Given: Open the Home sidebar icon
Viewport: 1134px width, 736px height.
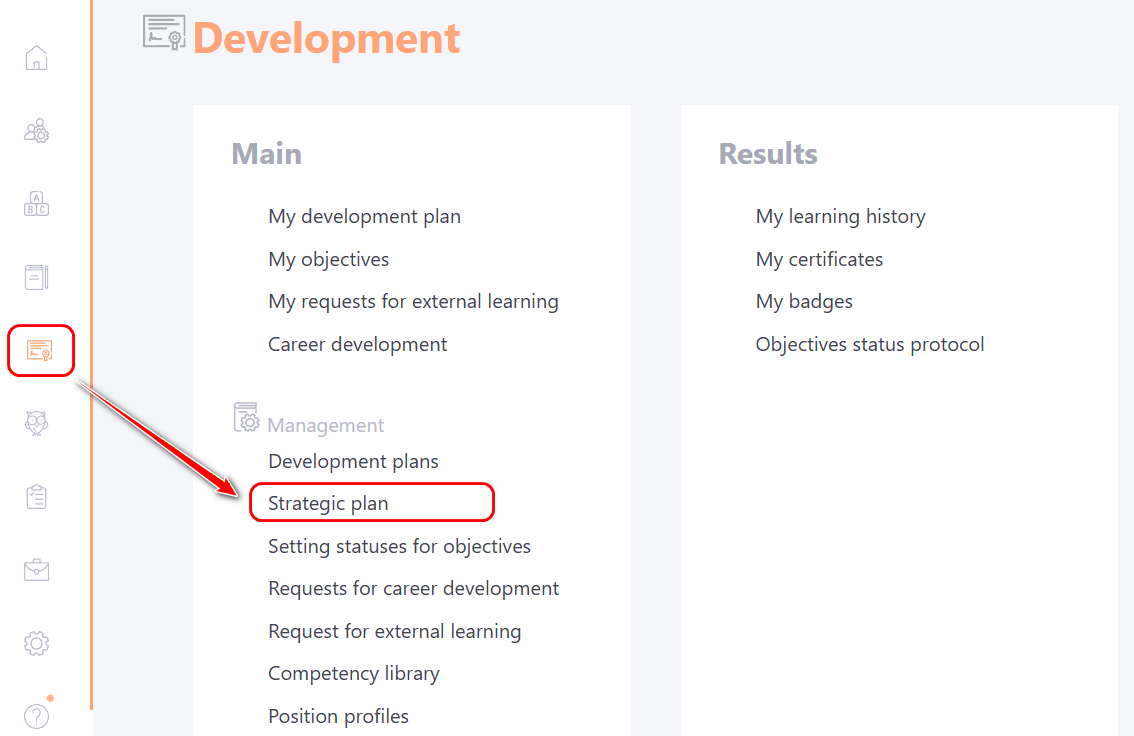Looking at the screenshot, I should tap(37, 58).
